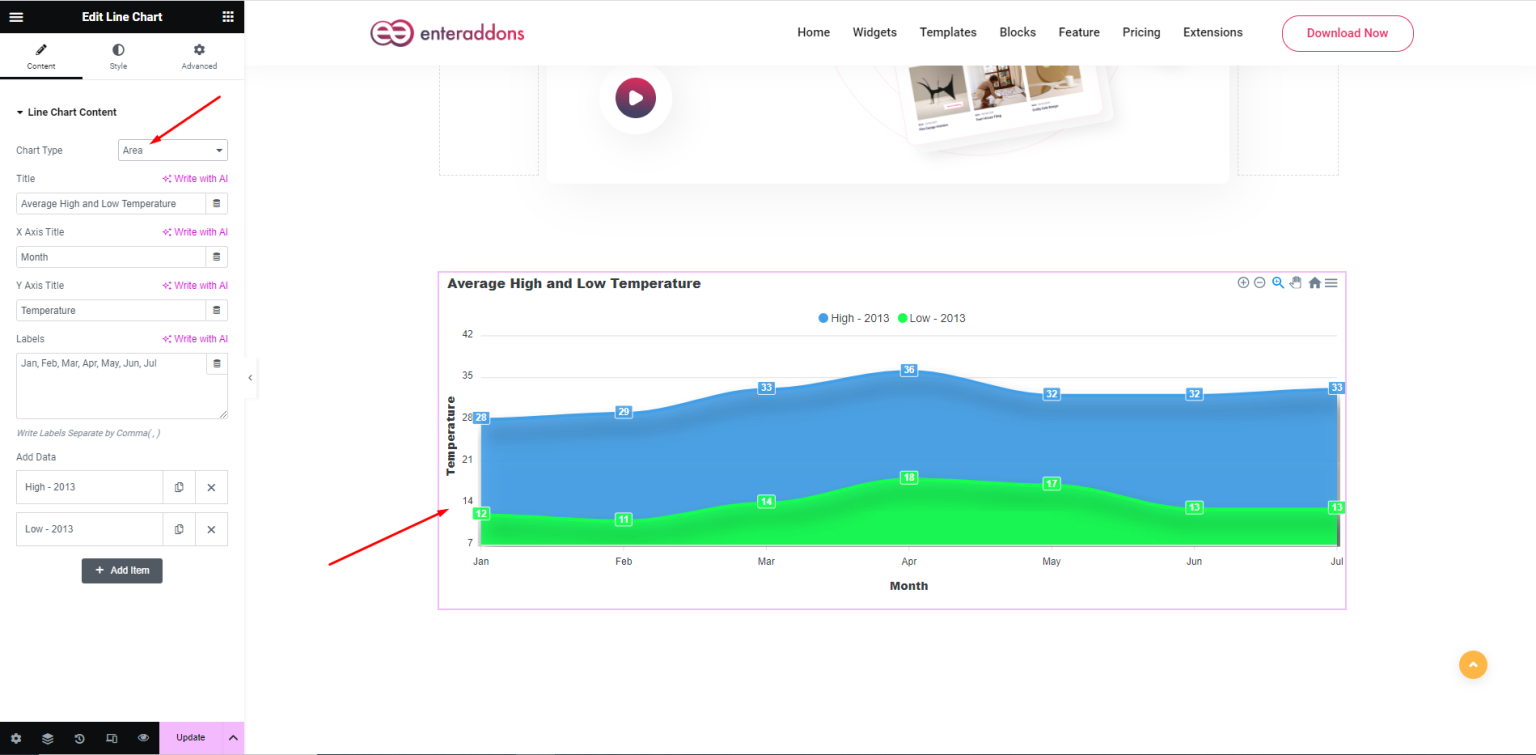Open save options arrow beside Update

[x=233, y=738]
